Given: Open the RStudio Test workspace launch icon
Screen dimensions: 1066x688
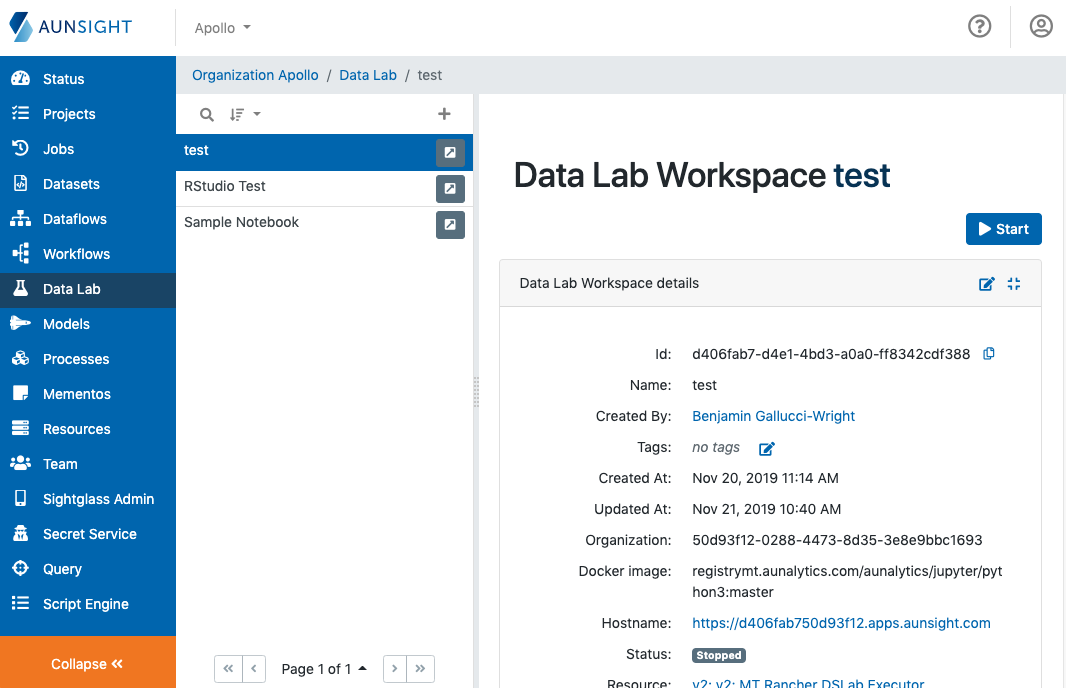Looking at the screenshot, I should [x=450, y=188].
